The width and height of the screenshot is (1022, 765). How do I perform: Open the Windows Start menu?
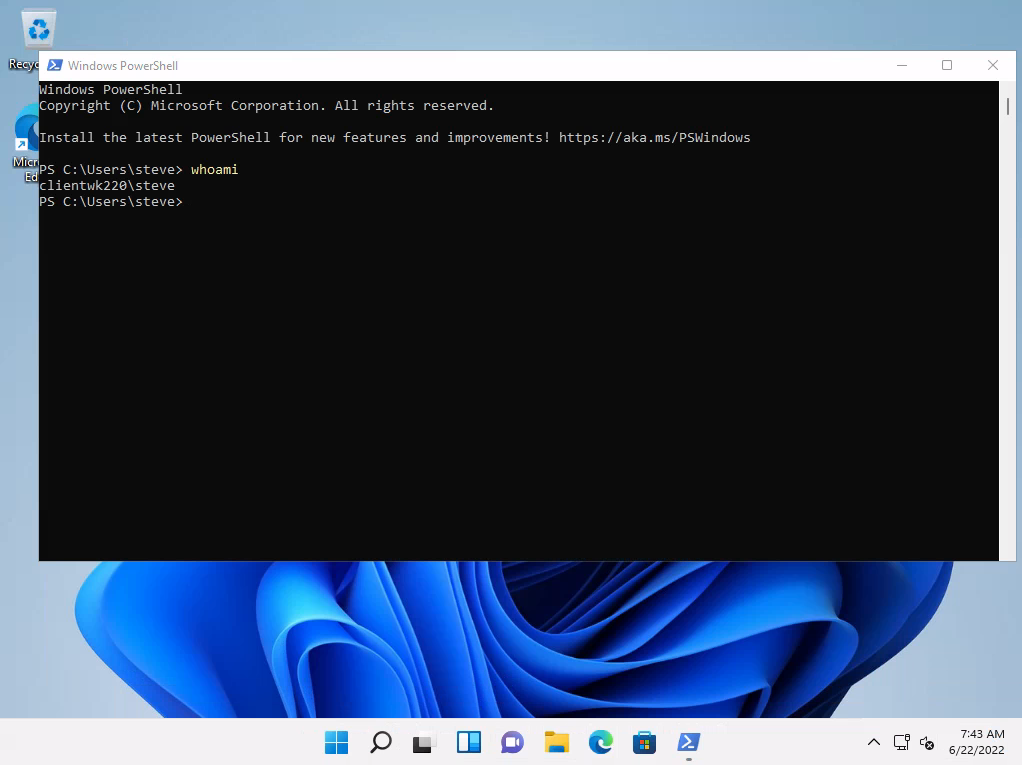336,742
